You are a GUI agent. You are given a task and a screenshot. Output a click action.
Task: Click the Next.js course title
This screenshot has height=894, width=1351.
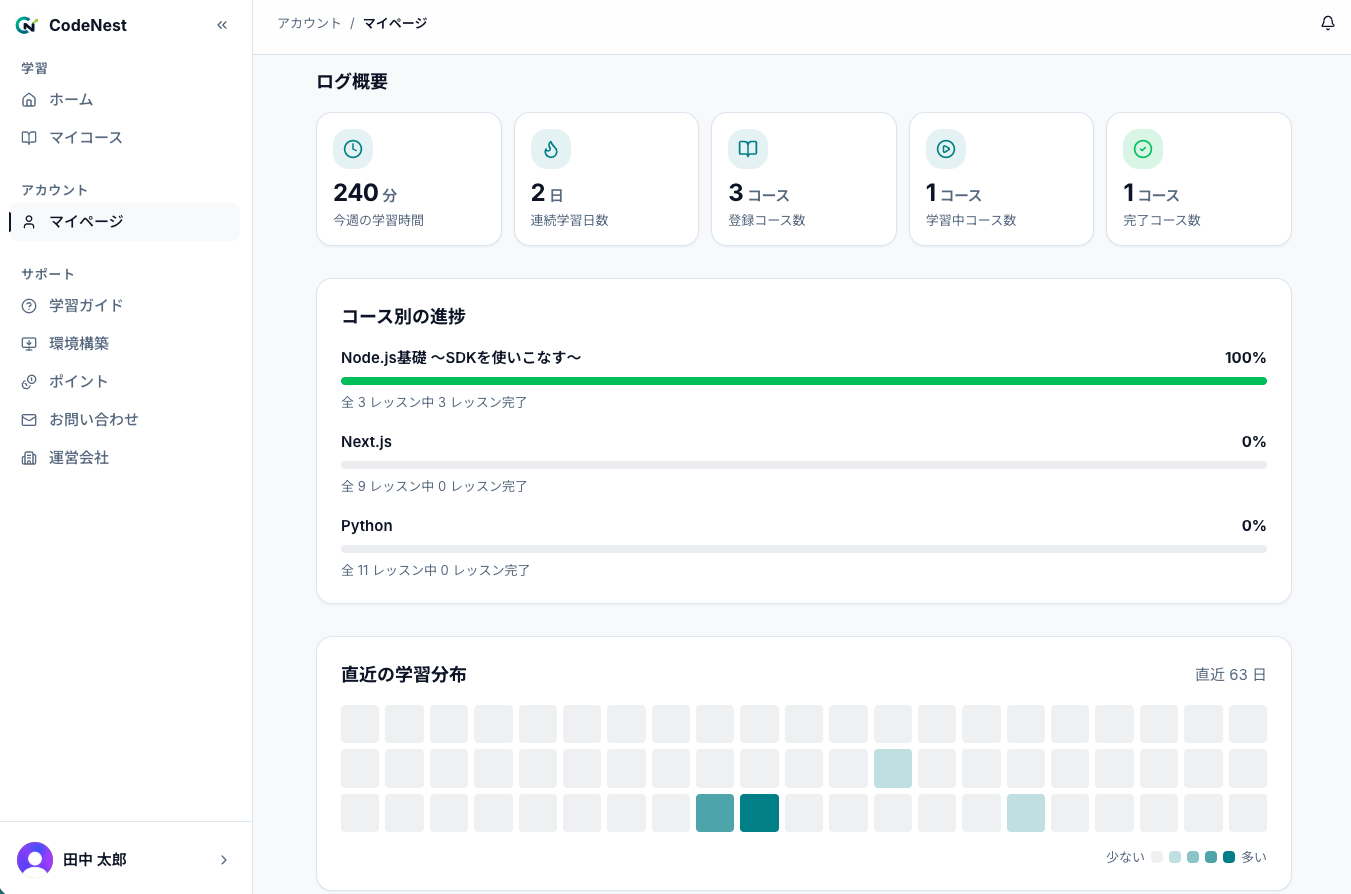coord(366,442)
